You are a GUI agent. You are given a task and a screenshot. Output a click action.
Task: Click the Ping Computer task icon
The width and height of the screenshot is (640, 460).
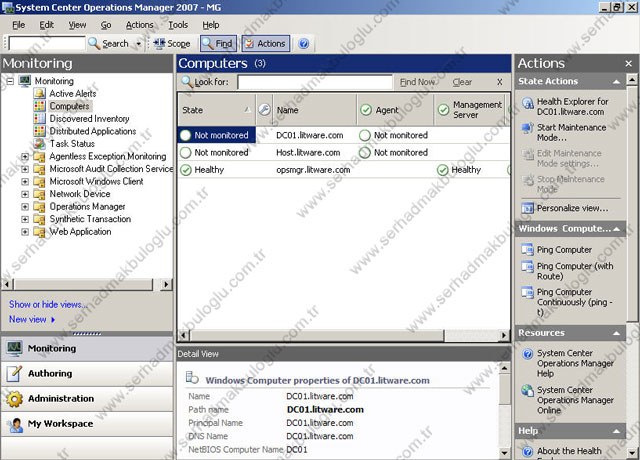tap(527, 249)
